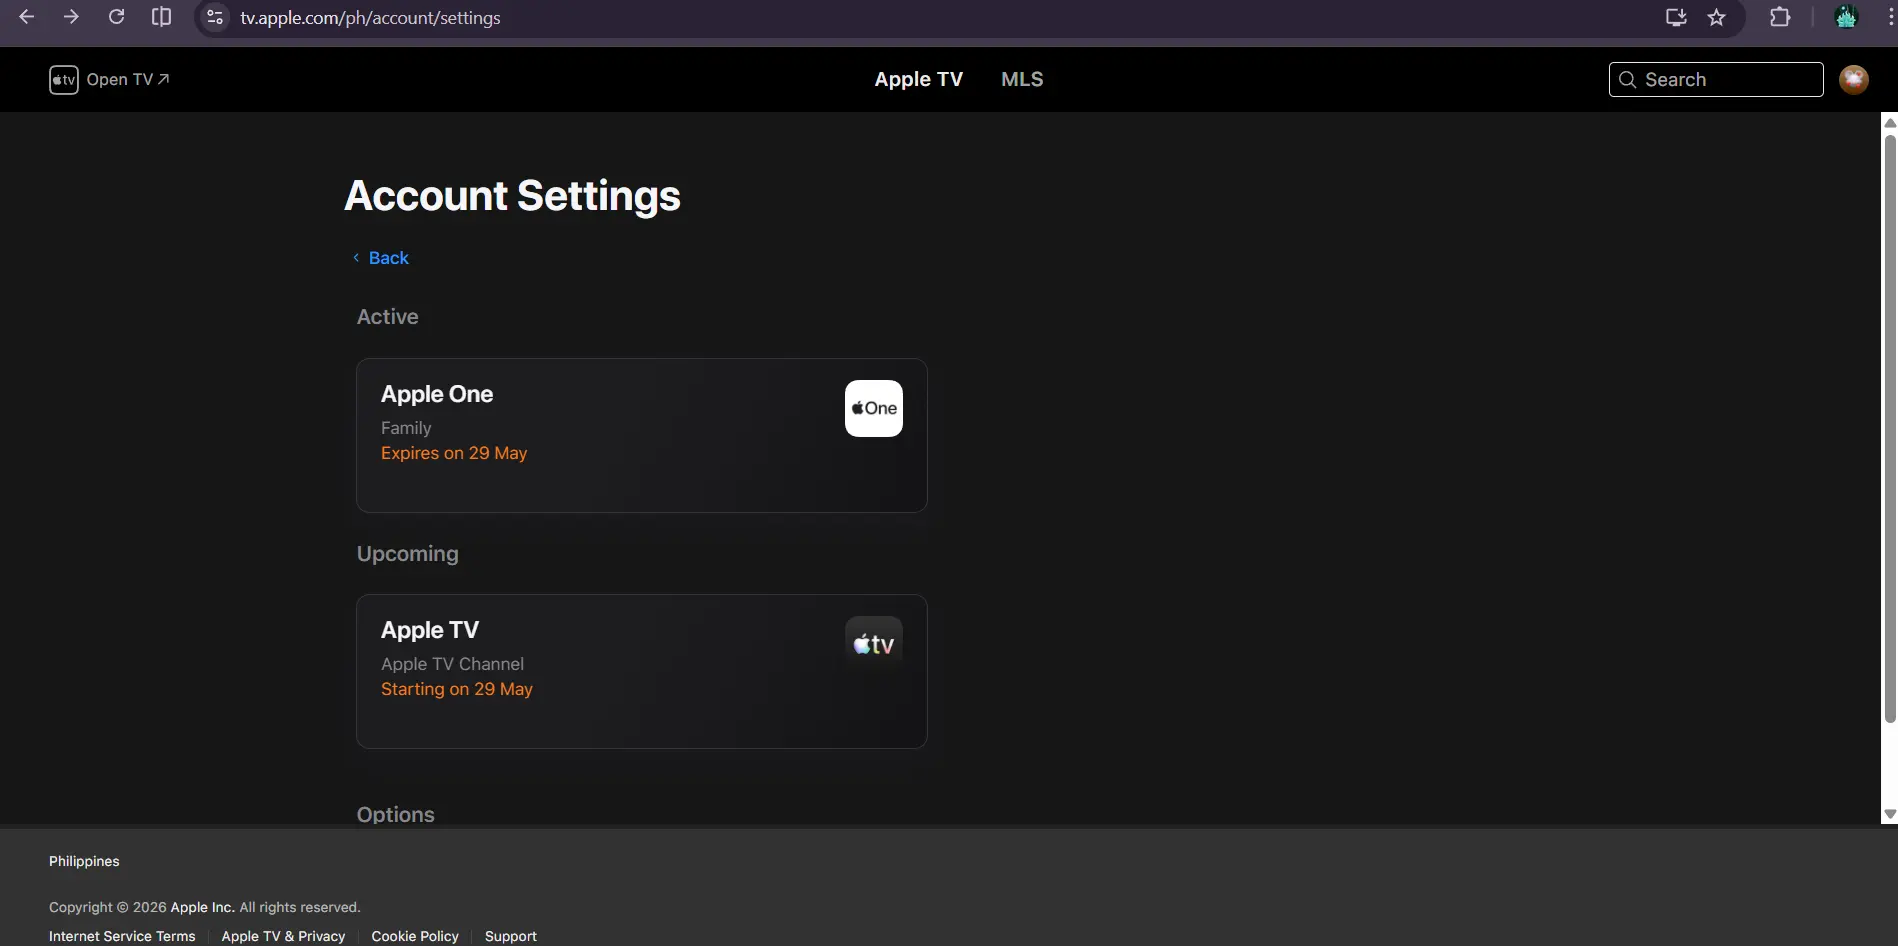Go back with browser back arrow

27,17
